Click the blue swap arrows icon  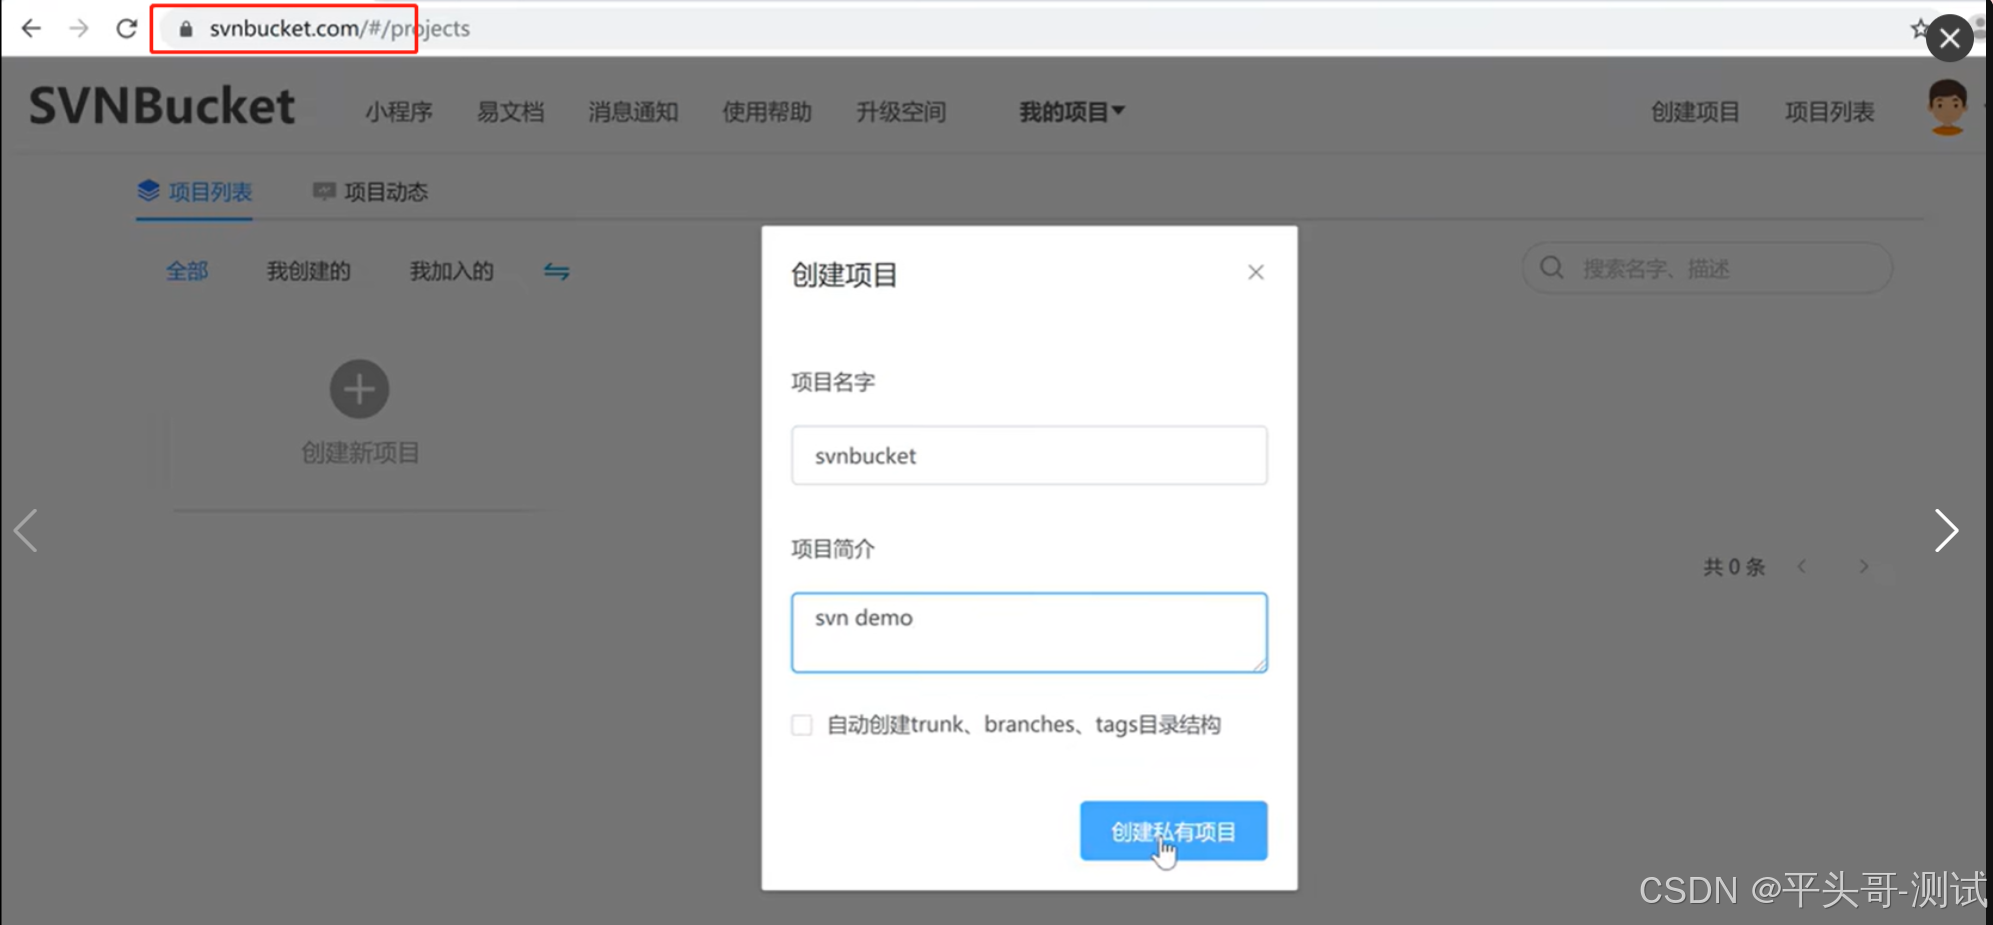pos(556,271)
